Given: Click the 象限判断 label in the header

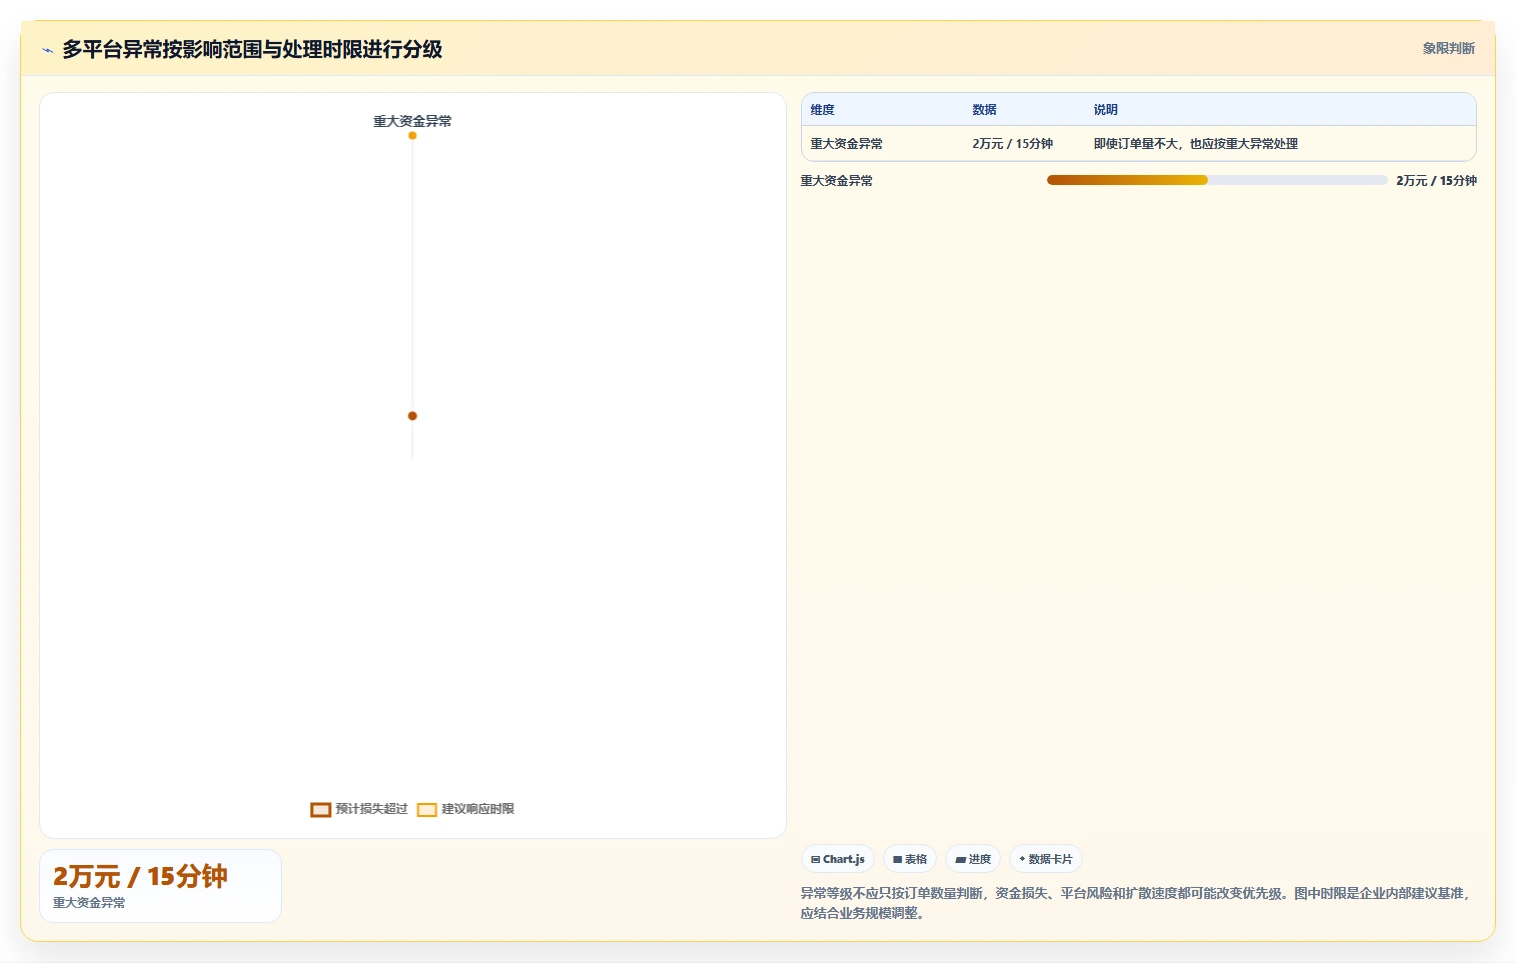Looking at the screenshot, I should 1448,48.
